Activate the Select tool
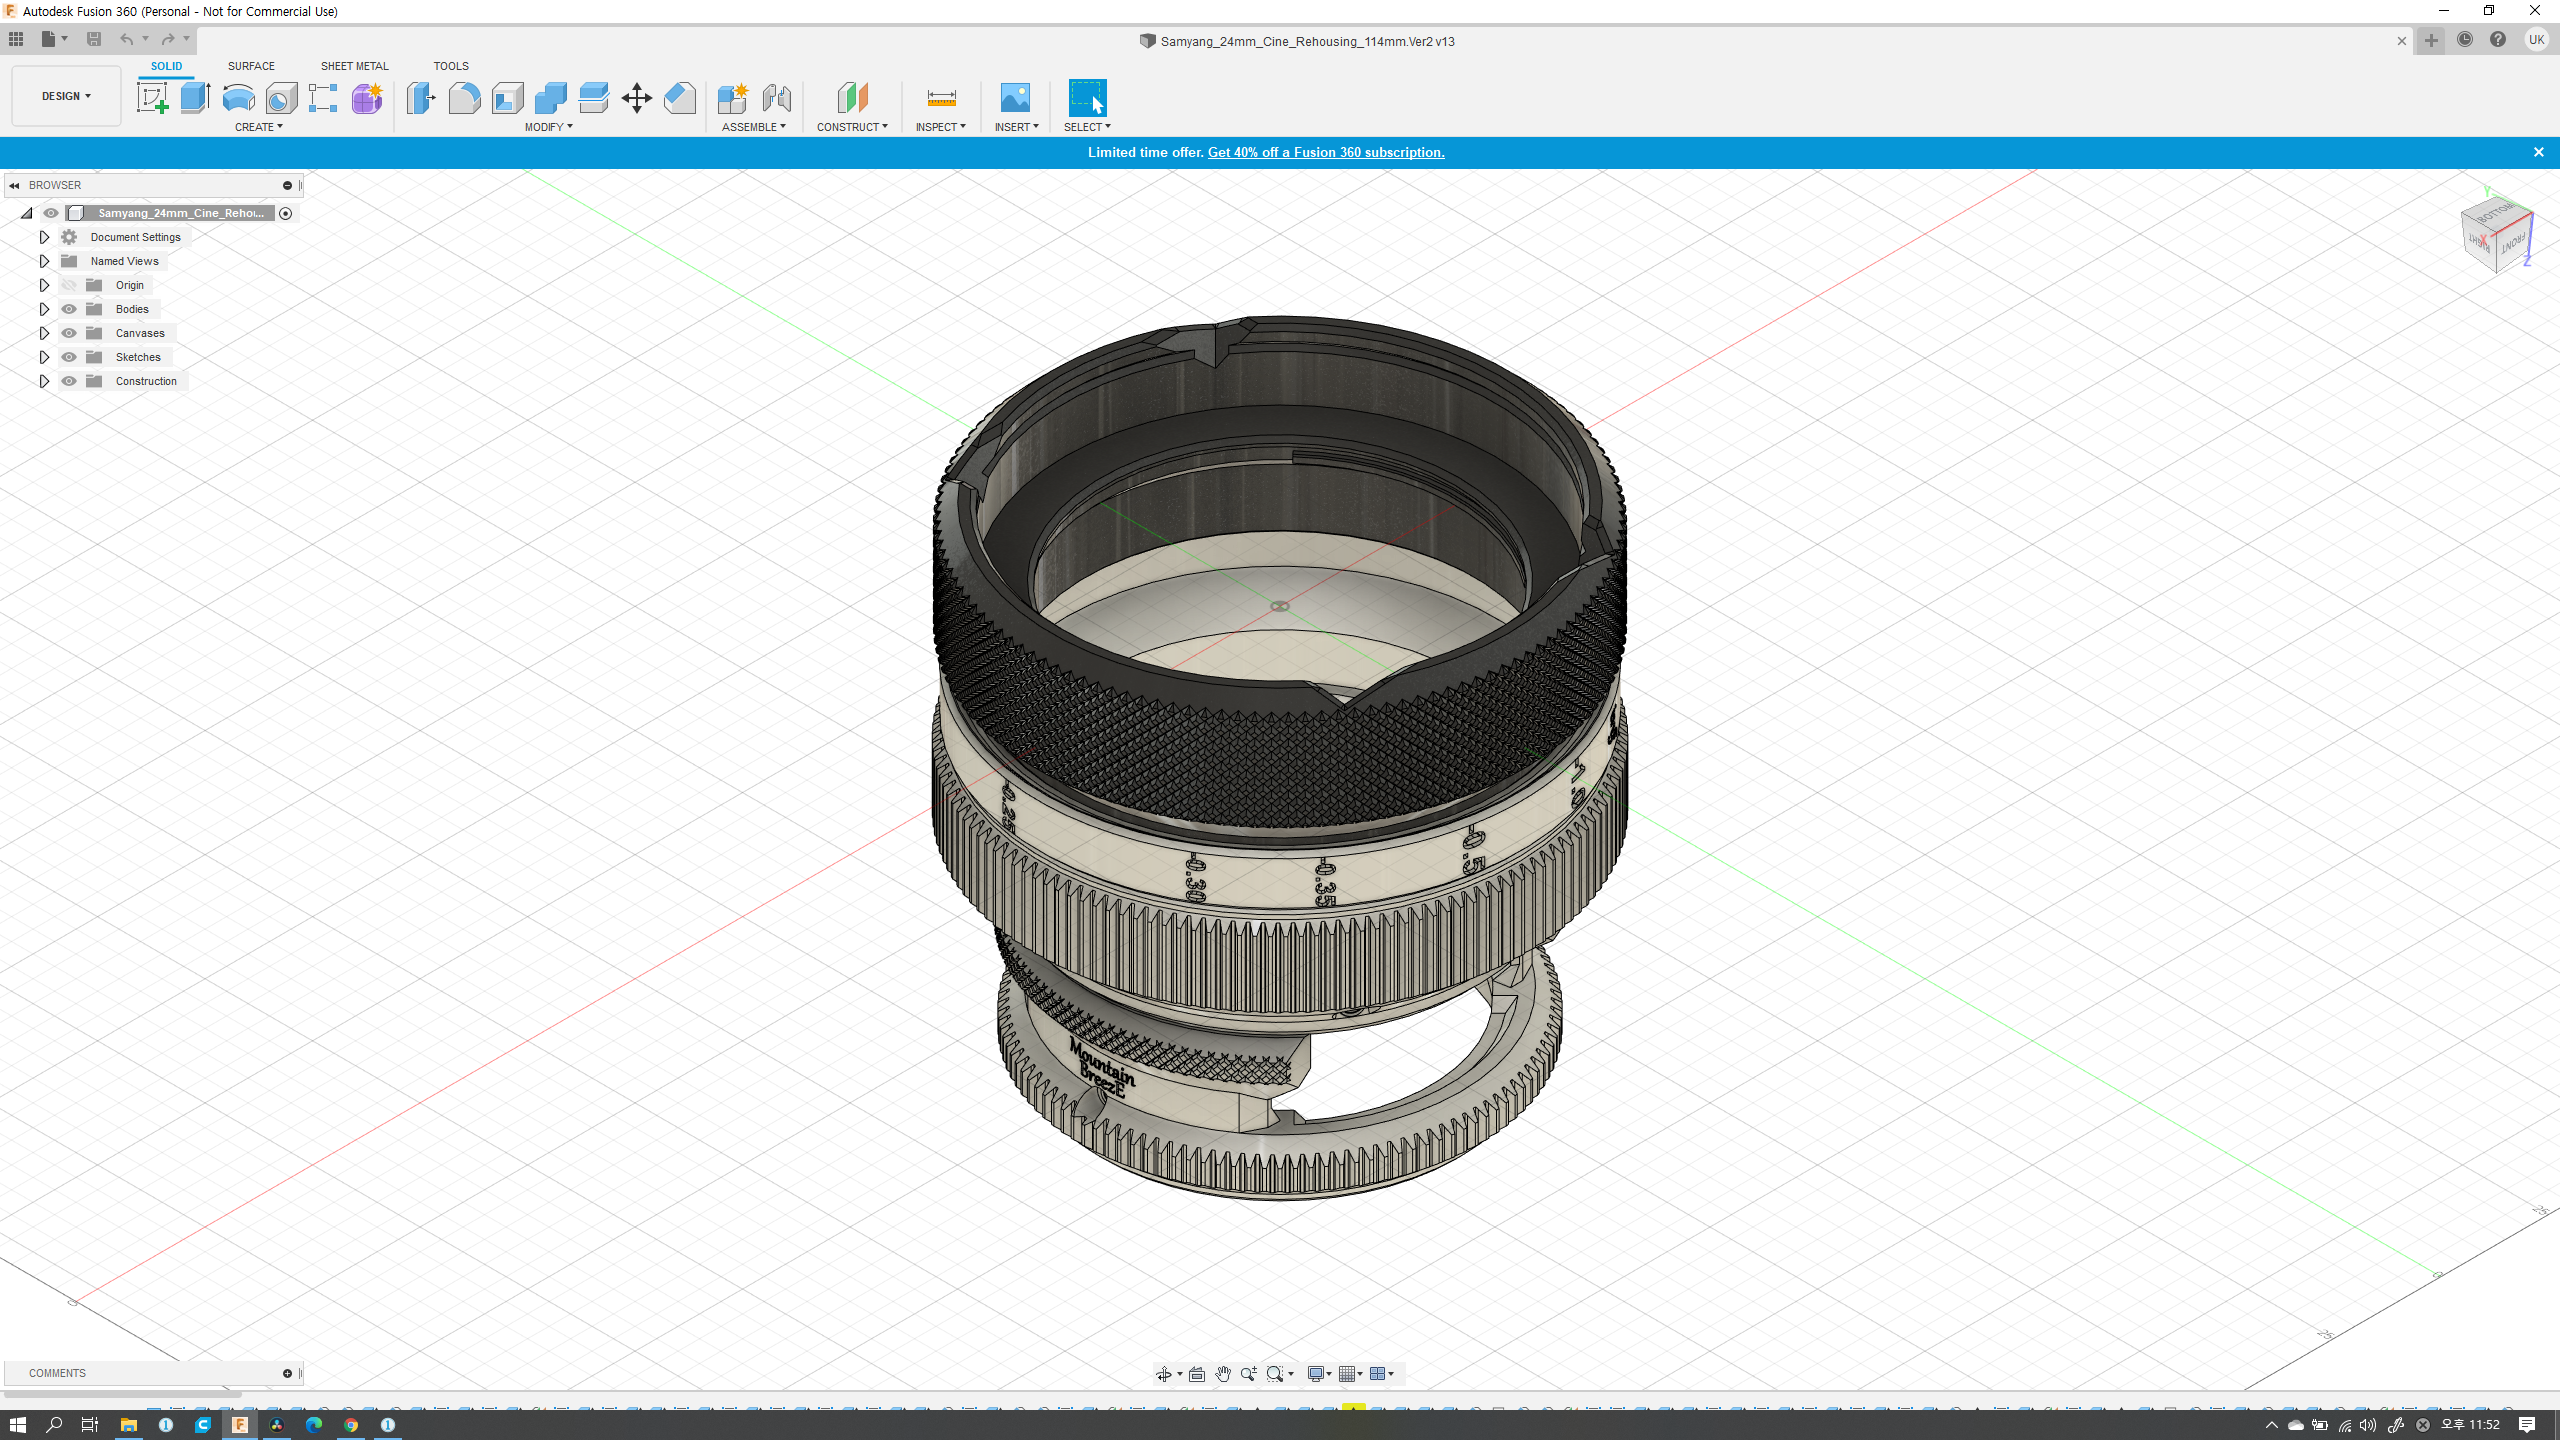2560x1440 pixels. [1087, 98]
